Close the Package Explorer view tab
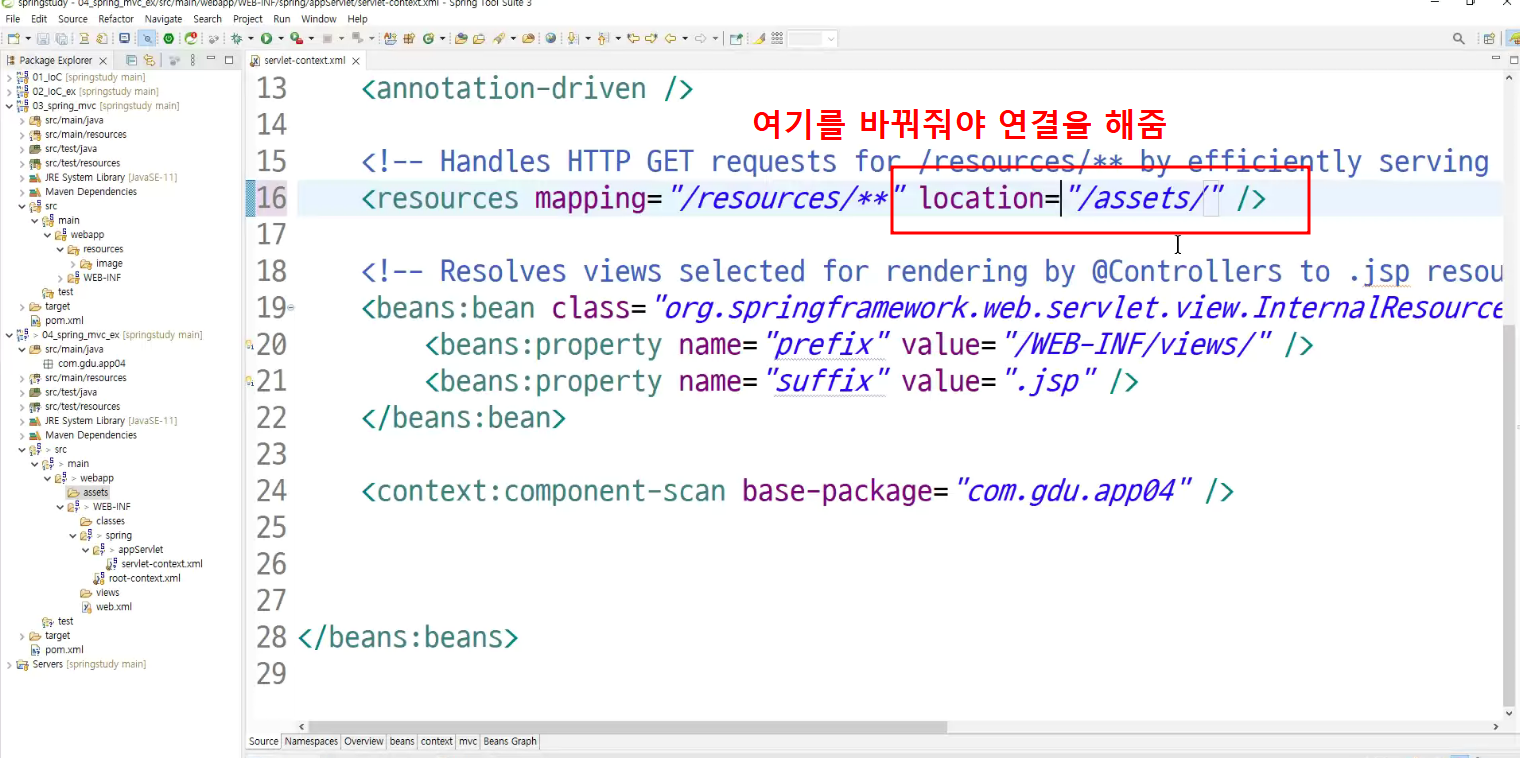This screenshot has width=1520, height=758. (102, 60)
